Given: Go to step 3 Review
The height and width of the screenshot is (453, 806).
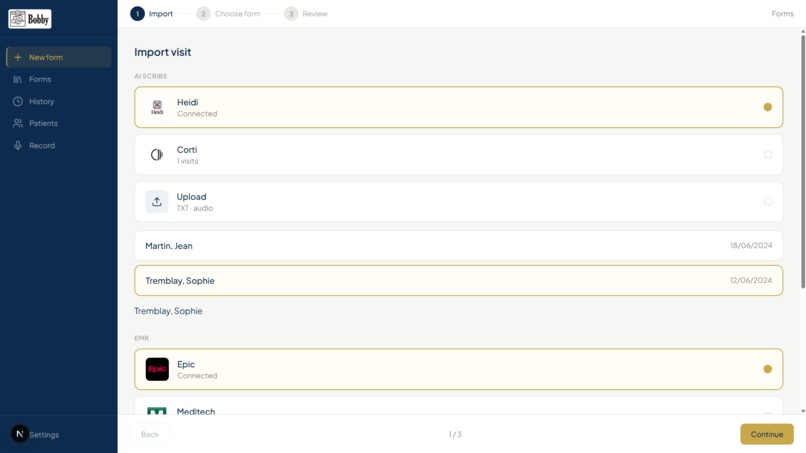Looking at the screenshot, I should (306, 14).
